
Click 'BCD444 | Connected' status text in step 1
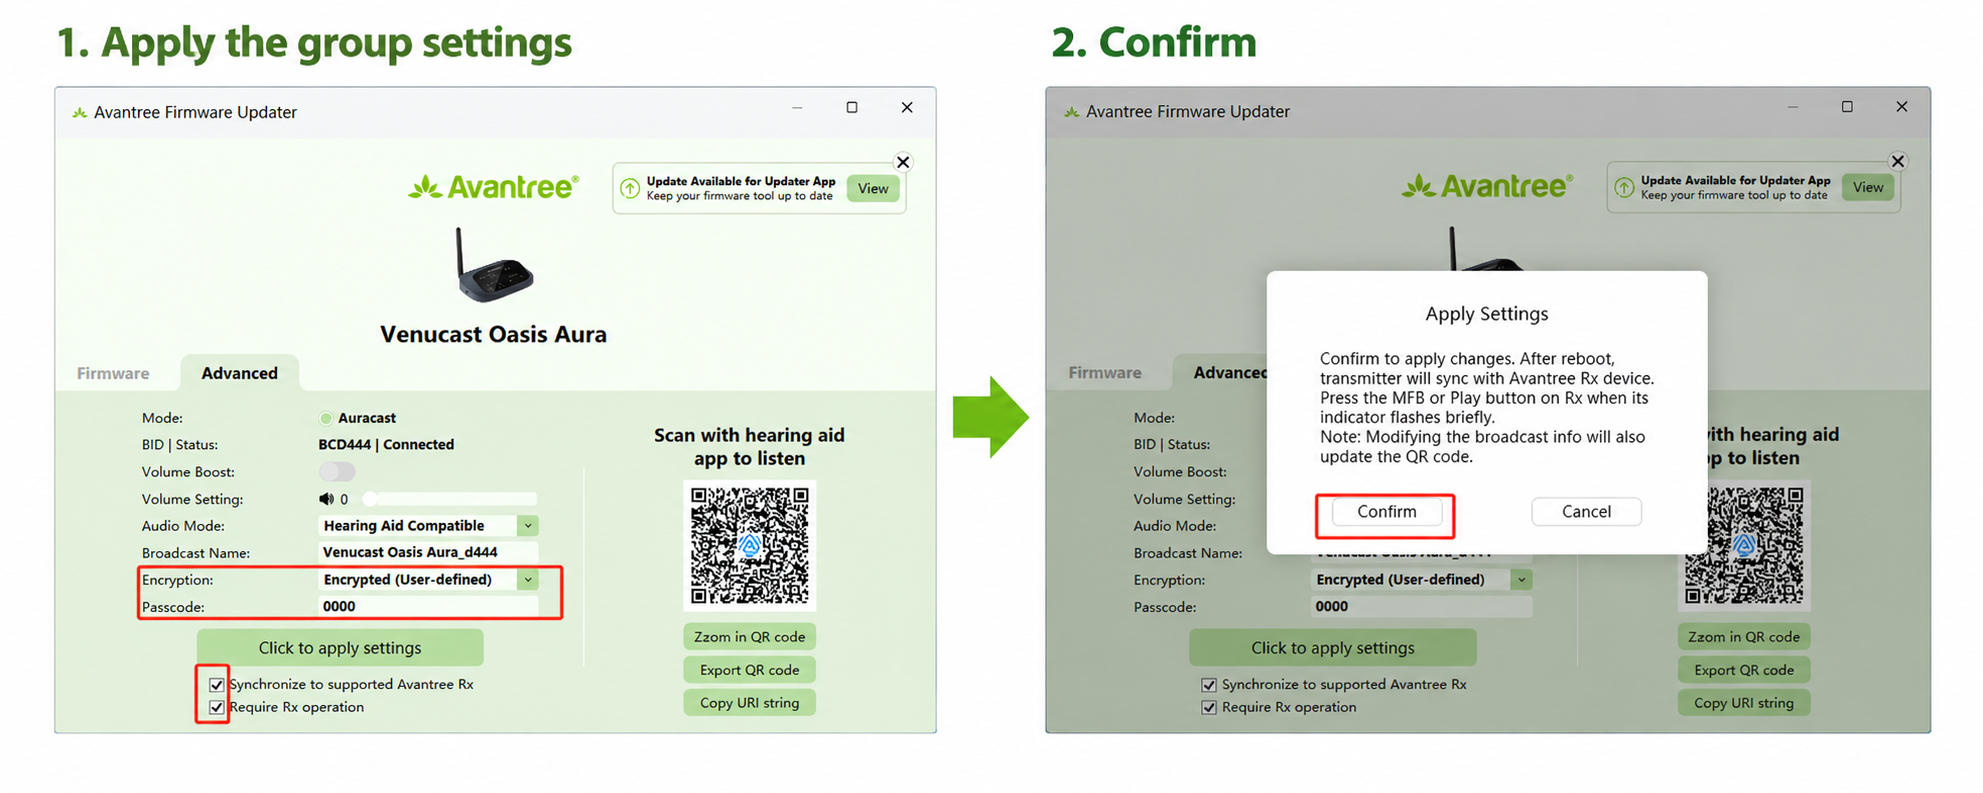[386, 445]
